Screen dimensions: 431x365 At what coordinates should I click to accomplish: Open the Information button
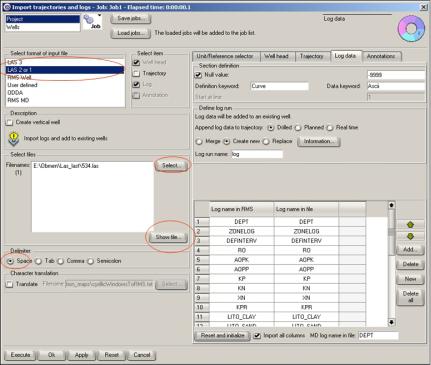pyautogui.click(x=318, y=141)
